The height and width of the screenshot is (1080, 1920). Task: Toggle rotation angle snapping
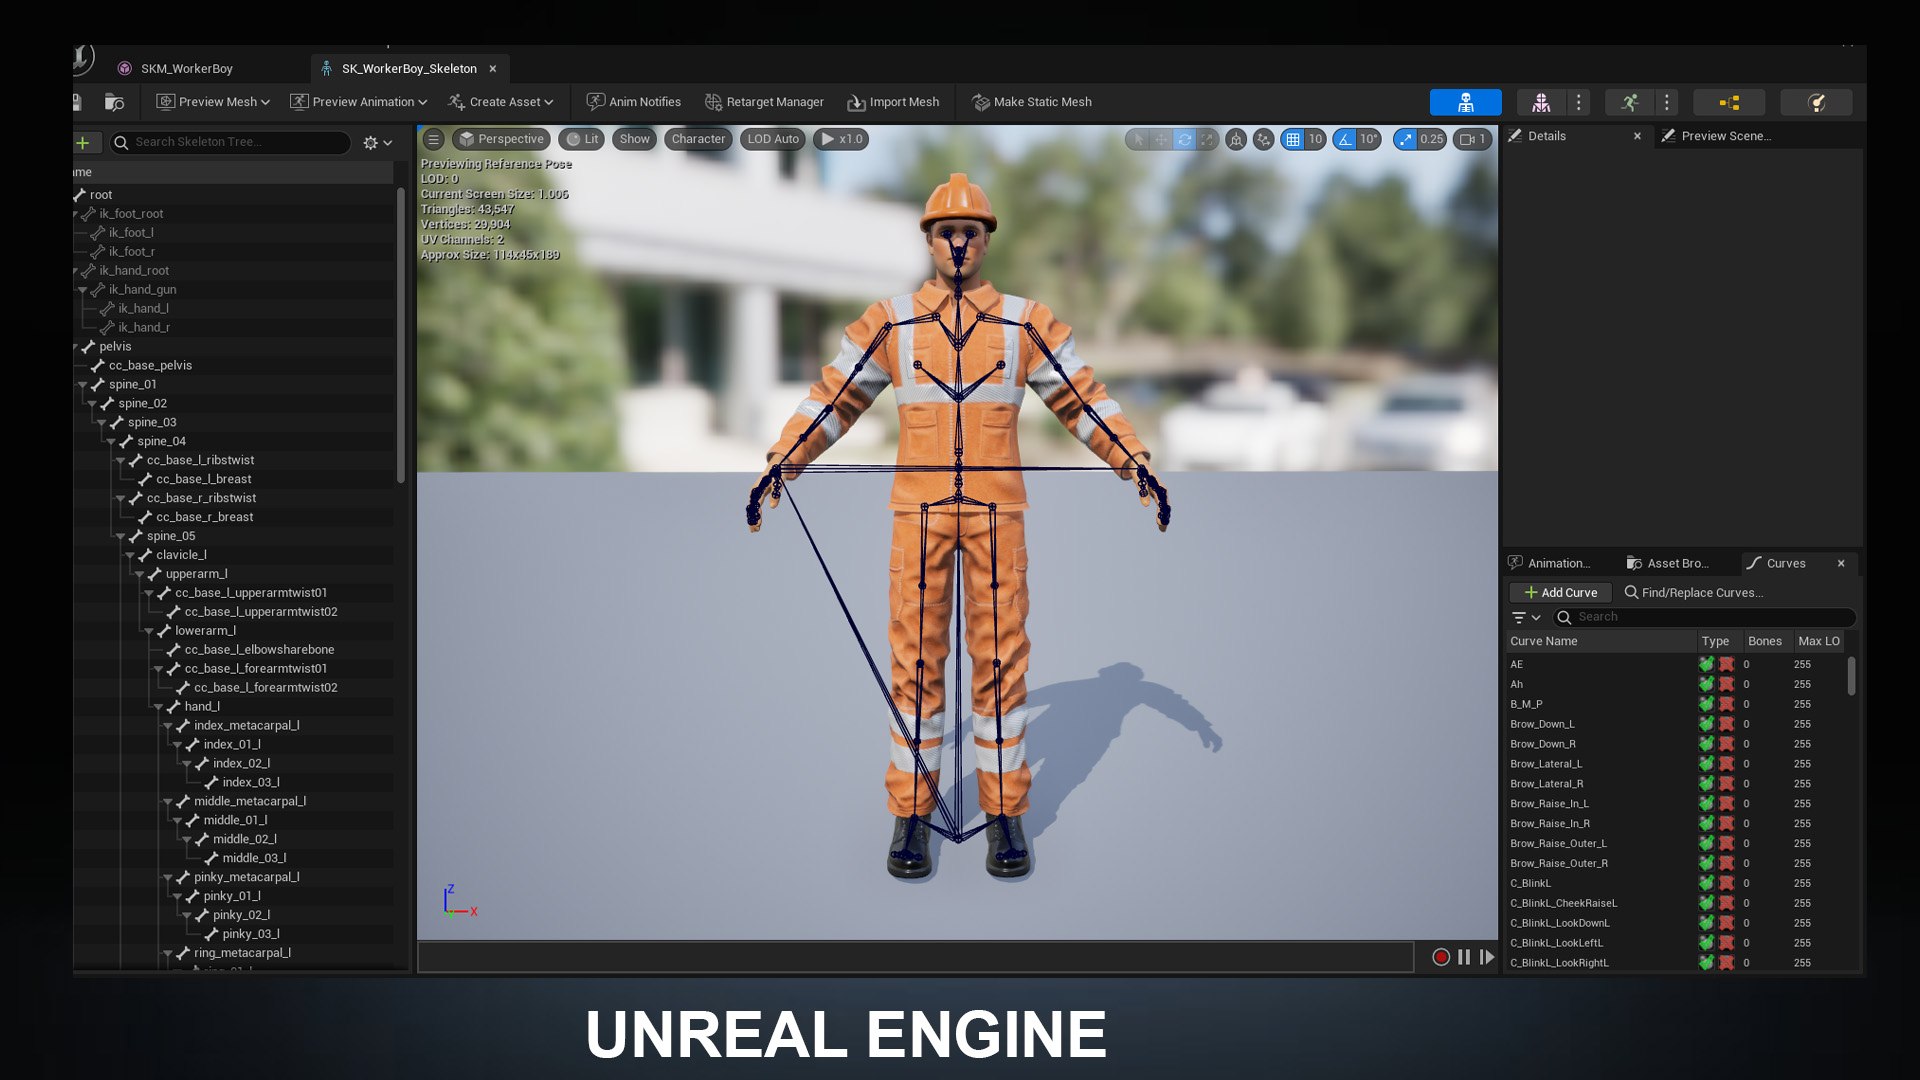(1345, 139)
